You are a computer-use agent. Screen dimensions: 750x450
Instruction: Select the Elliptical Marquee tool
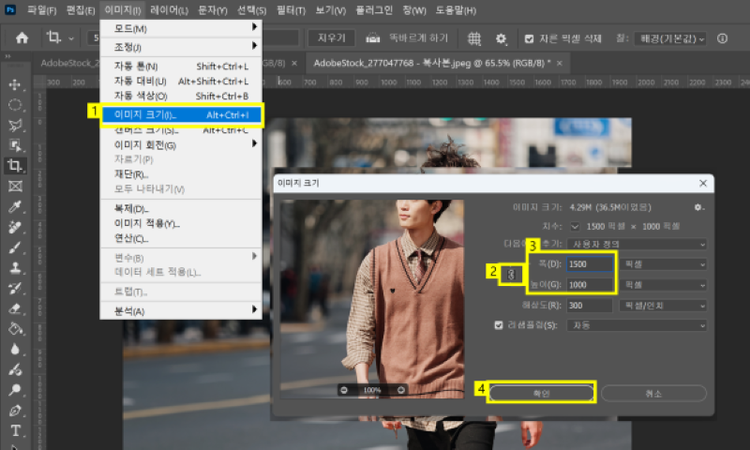(x=15, y=105)
